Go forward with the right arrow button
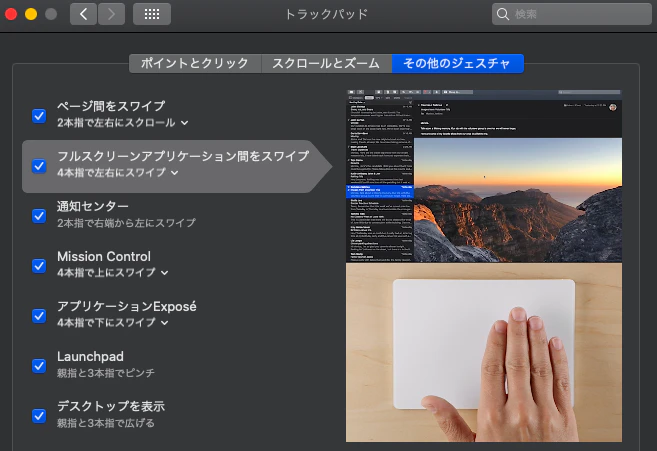Image resolution: width=657 pixels, height=451 pixels. (111, 14)
